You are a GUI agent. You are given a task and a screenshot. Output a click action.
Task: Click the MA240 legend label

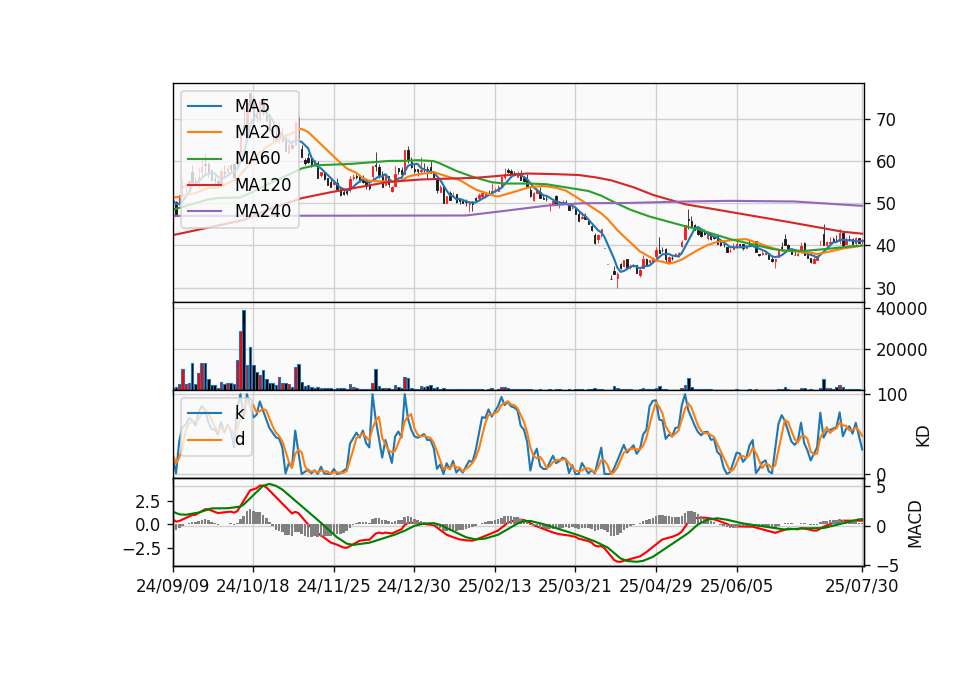click(x=263, y=211)
